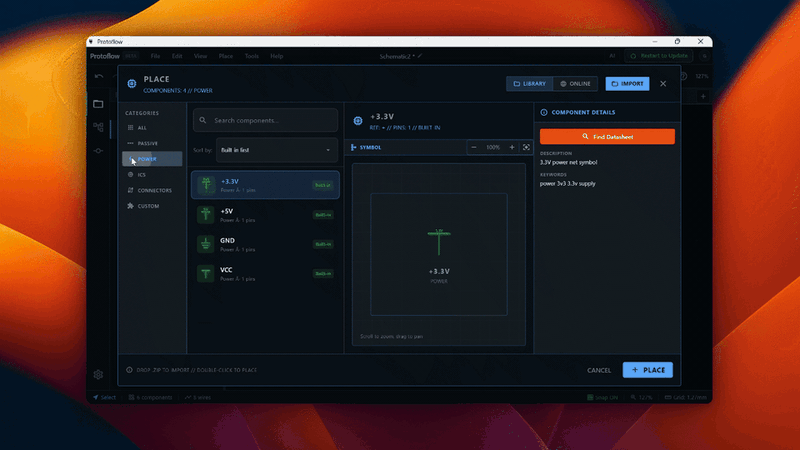Click the 5 wires status entry

pos(198,397)
